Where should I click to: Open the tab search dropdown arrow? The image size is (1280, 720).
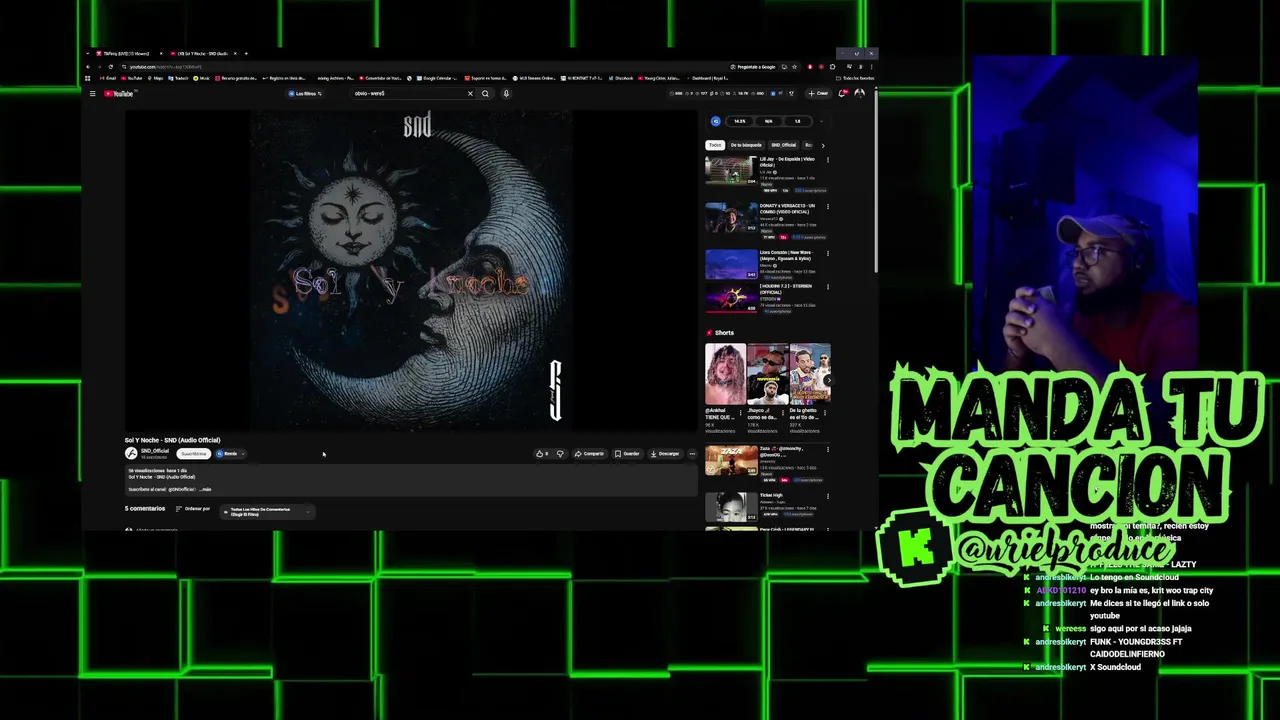tap(90, 53)
